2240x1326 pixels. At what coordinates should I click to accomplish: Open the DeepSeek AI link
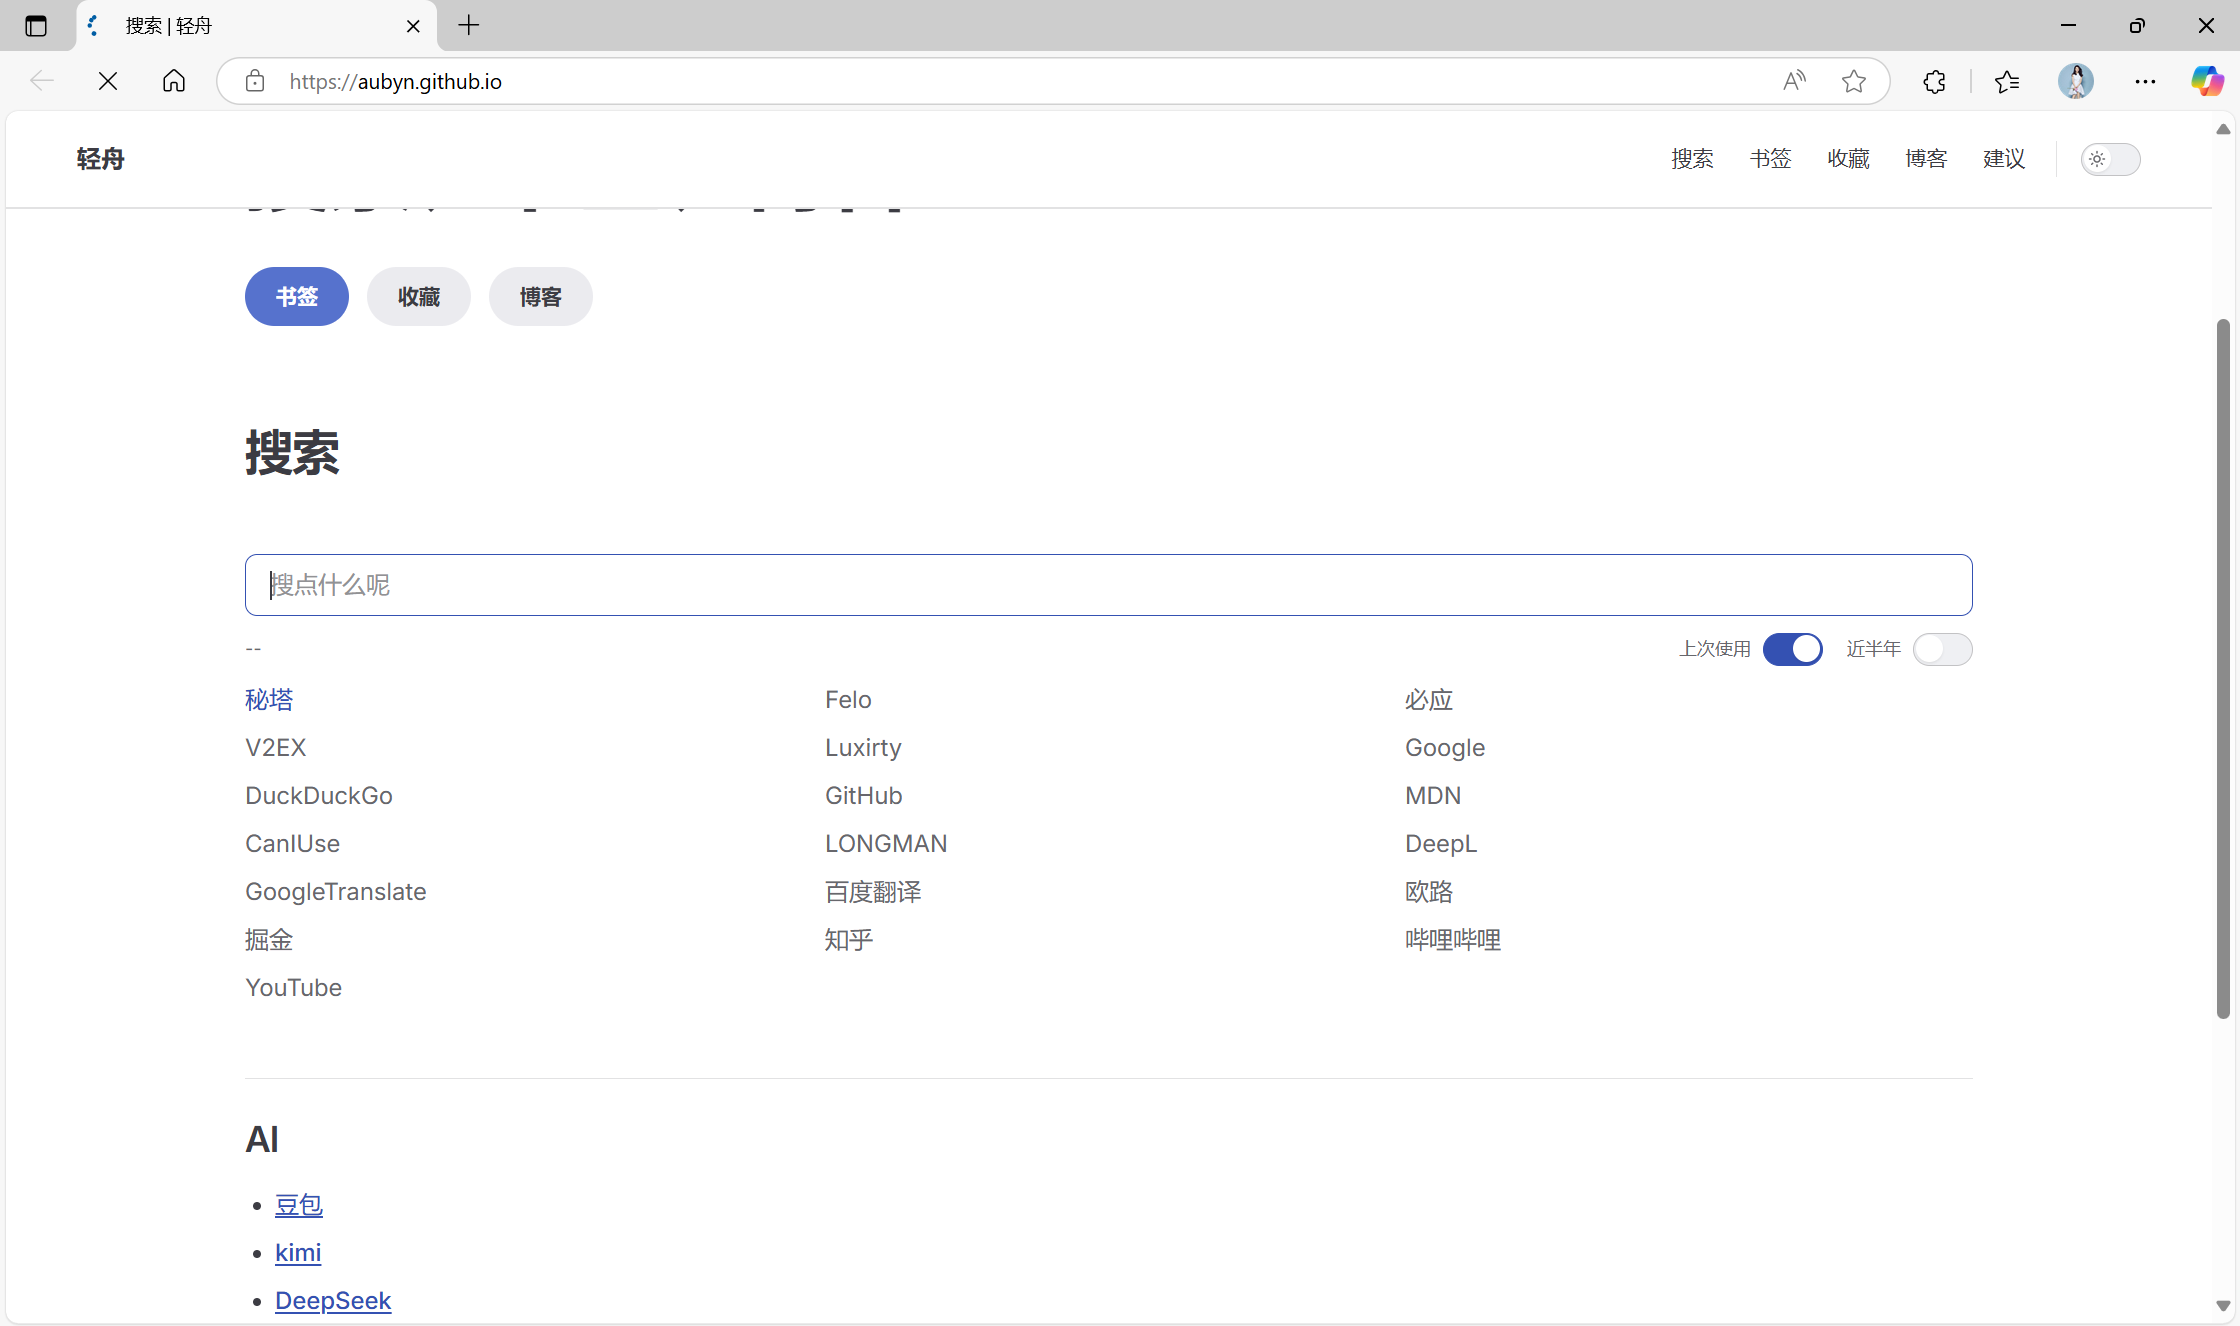point(333,1301)
